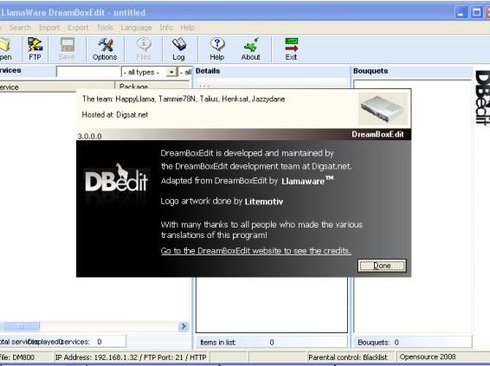Click the Open folder icon
Image resolution: width=490 pixels, height=366 pixels.
tap(5, 49)
